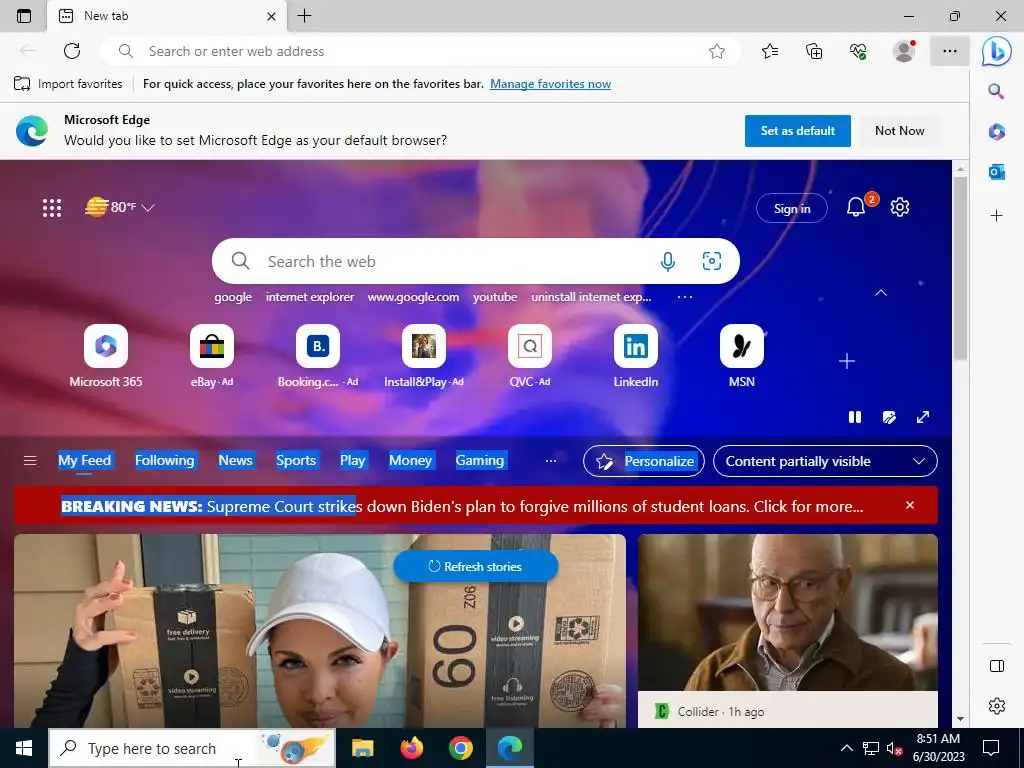1024x768 pixels.
Task: Close the breaking news banner
Action: (910, 505)
